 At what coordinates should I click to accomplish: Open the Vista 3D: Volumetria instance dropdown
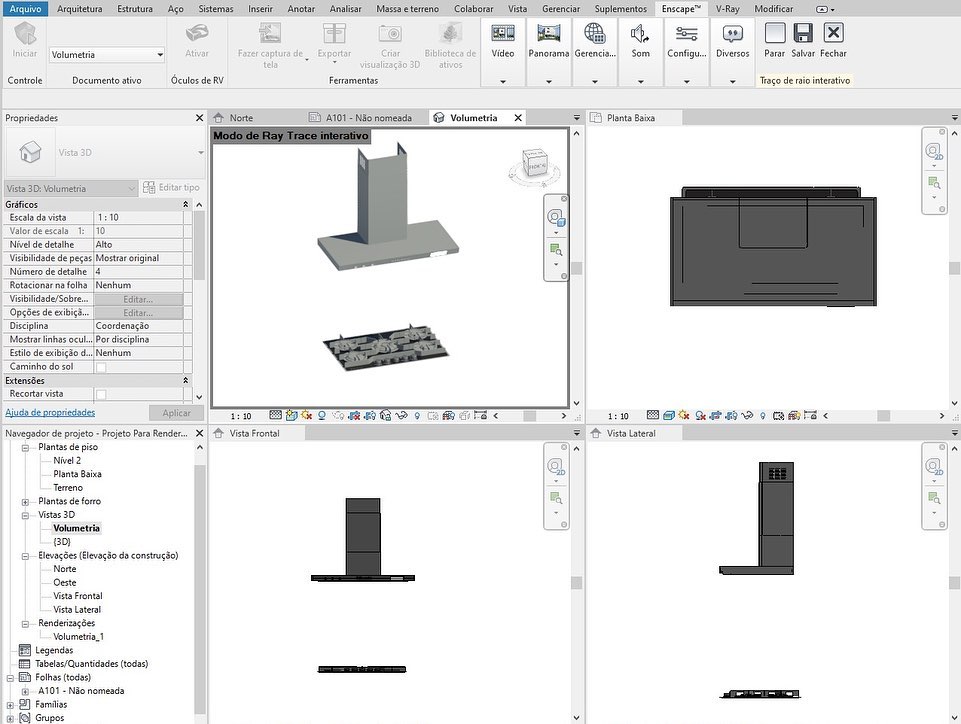click(71, 188)
